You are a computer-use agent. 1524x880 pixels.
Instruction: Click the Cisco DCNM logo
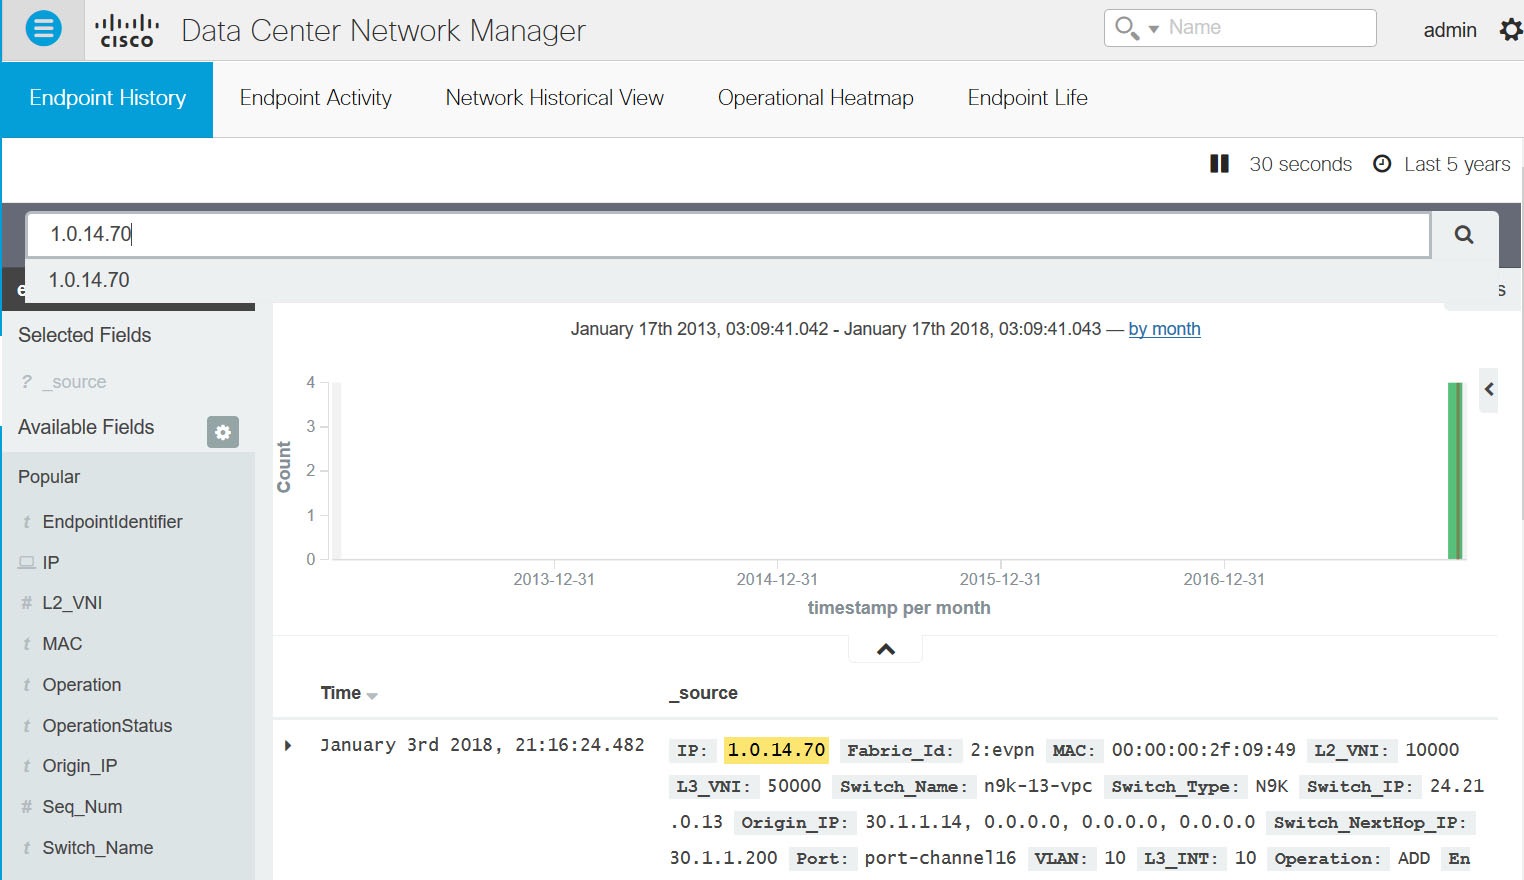click(126, 29)
